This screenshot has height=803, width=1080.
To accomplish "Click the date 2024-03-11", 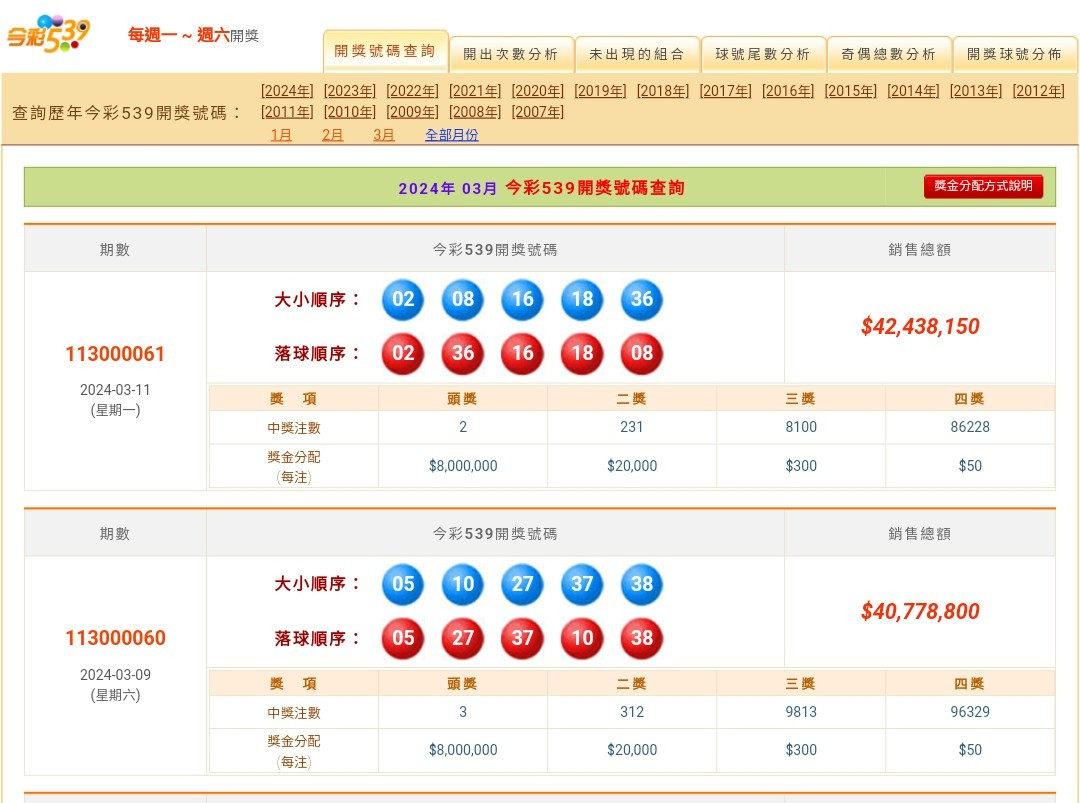I will click(115, 390).
